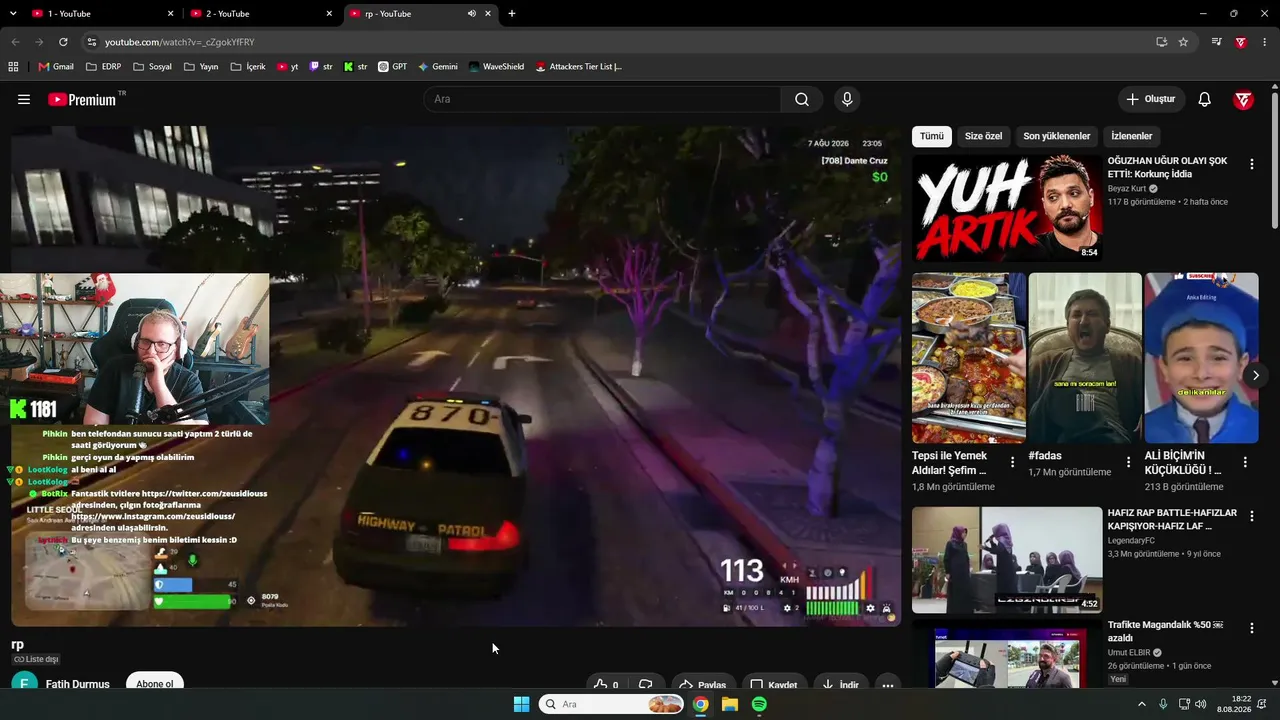The height and width of the screenshot is (720, 1280).
Task: Mute the rp - YouTube tab audio
Action: point(471,14)
